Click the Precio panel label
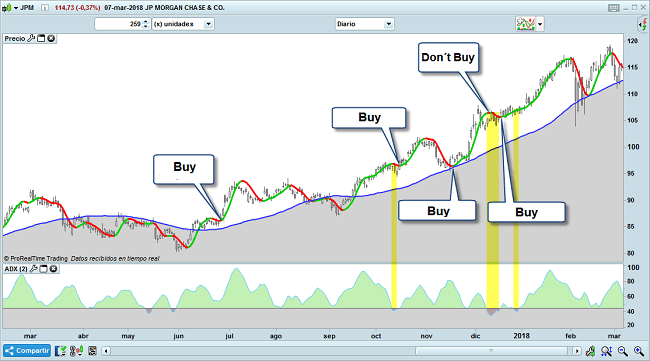The width and height of the screenshot is (650, 361). click(x=15, y=39)
